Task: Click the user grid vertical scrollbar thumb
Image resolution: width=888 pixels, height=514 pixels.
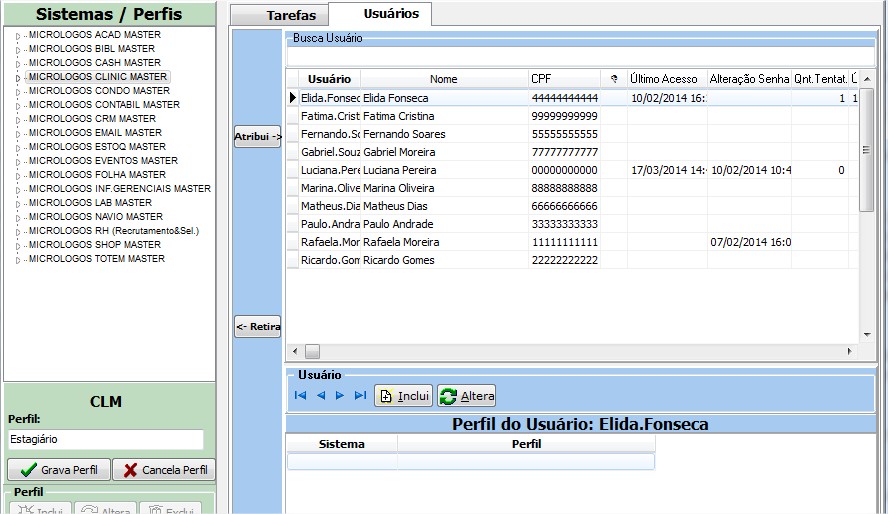Action: click(x=867, y=150)
